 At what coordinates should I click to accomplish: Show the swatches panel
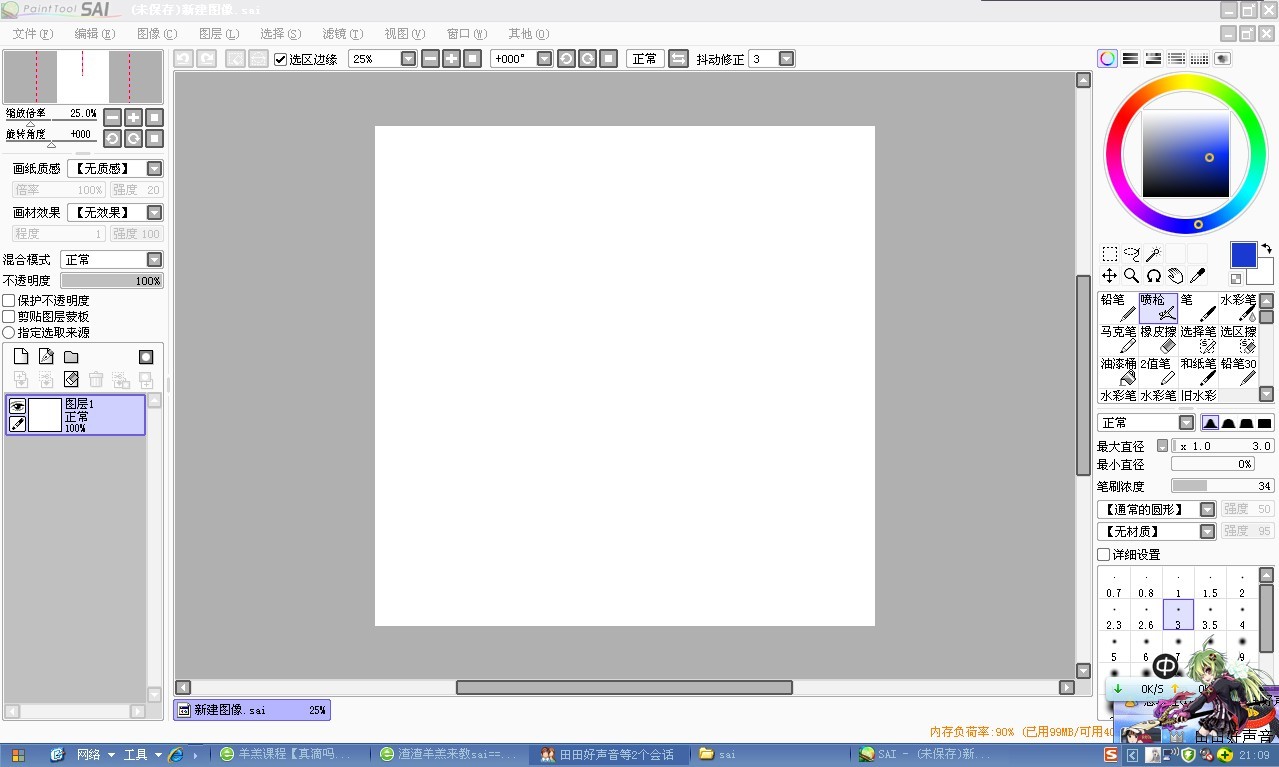point(1199,59)
